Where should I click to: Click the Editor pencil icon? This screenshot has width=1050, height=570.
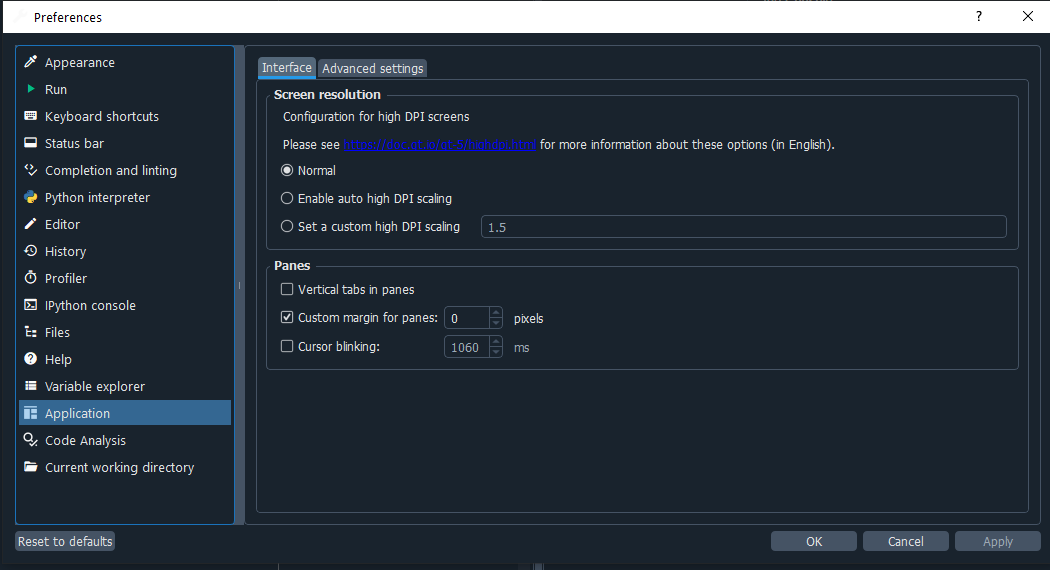tap(30, 224)
